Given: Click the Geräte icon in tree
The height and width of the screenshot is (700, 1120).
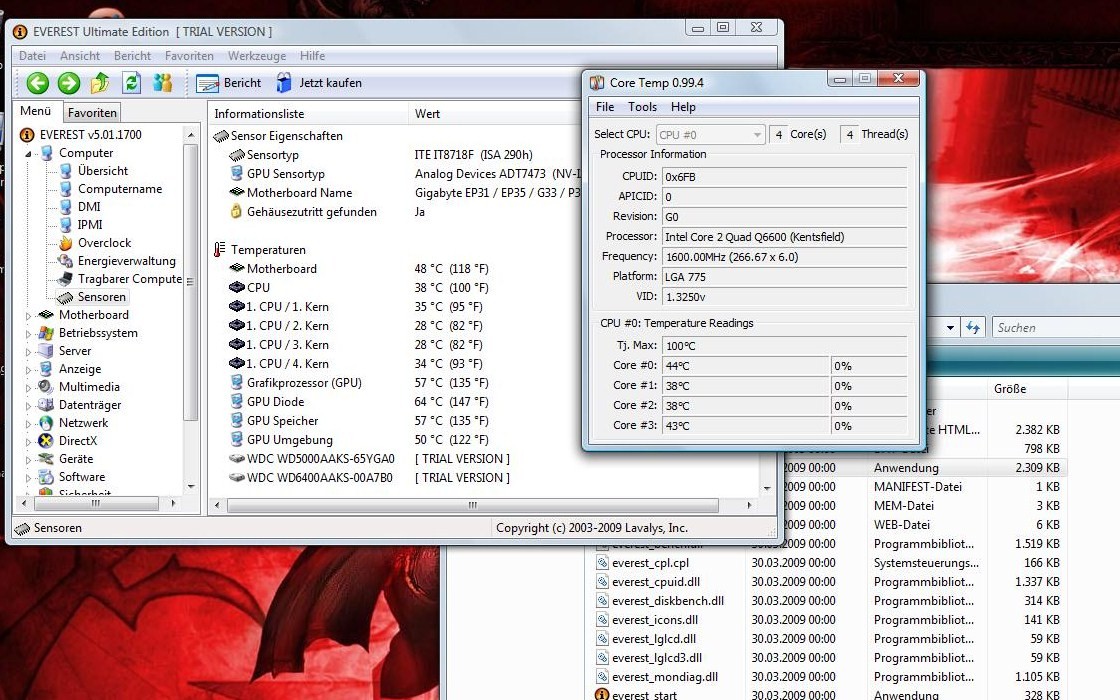Looking at the screenshot, I should point(46,459).
